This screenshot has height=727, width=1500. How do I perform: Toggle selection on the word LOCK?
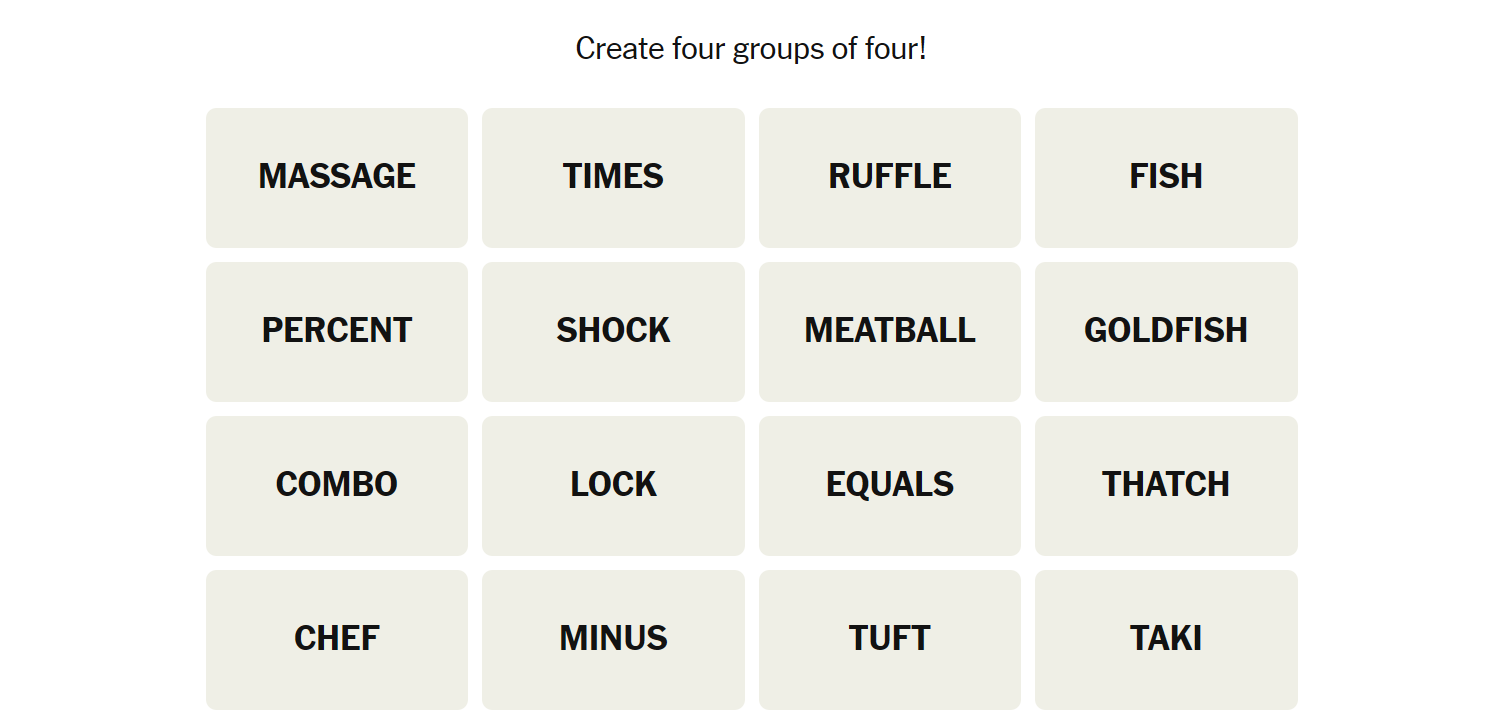[613, 485]
